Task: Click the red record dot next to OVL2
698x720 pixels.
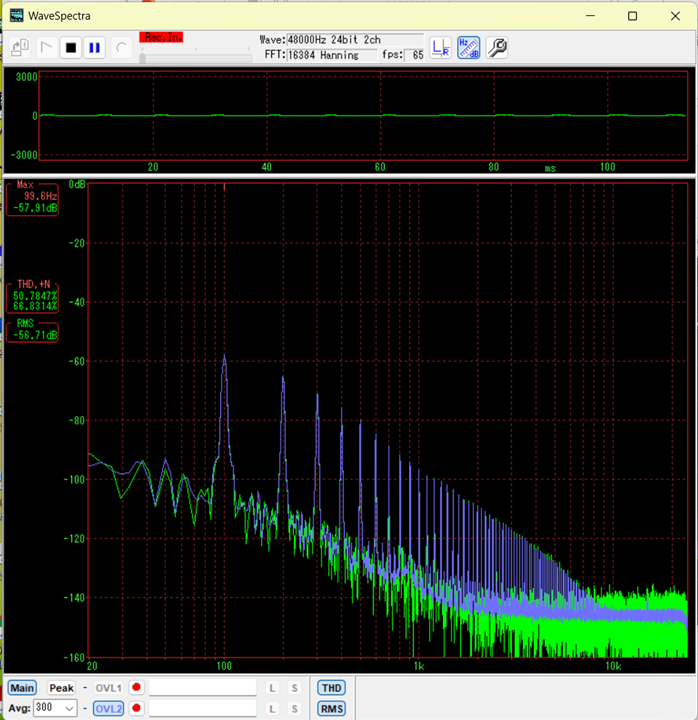Action: (136, 709)
